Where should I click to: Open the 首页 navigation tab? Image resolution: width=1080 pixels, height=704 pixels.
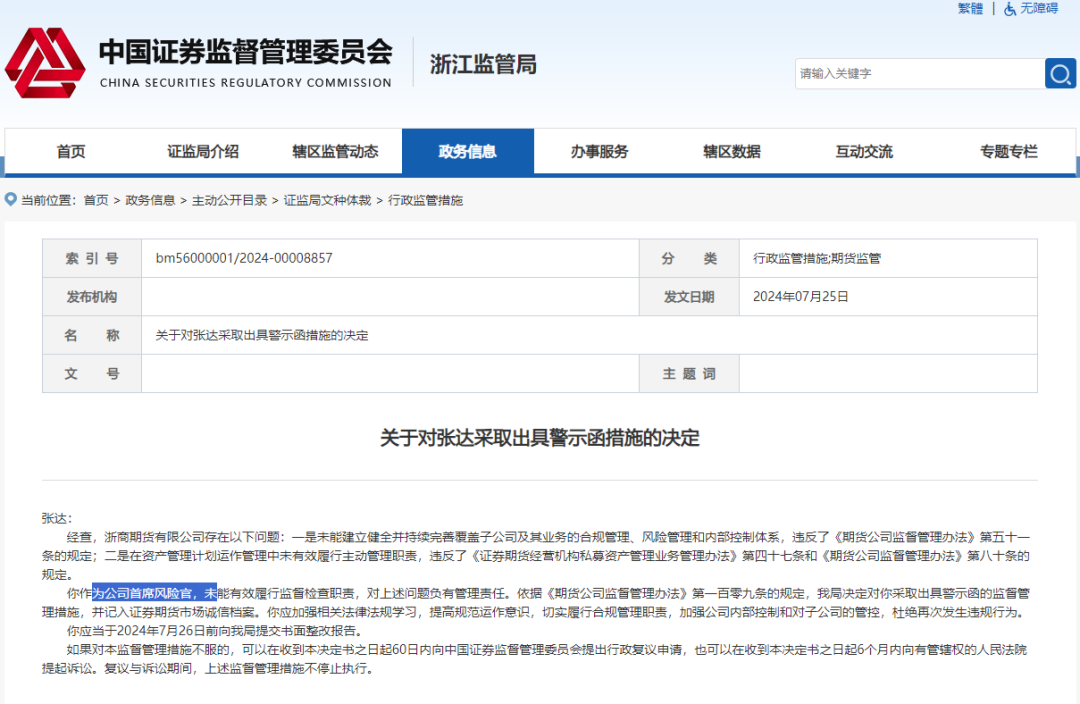click(71, 152)
